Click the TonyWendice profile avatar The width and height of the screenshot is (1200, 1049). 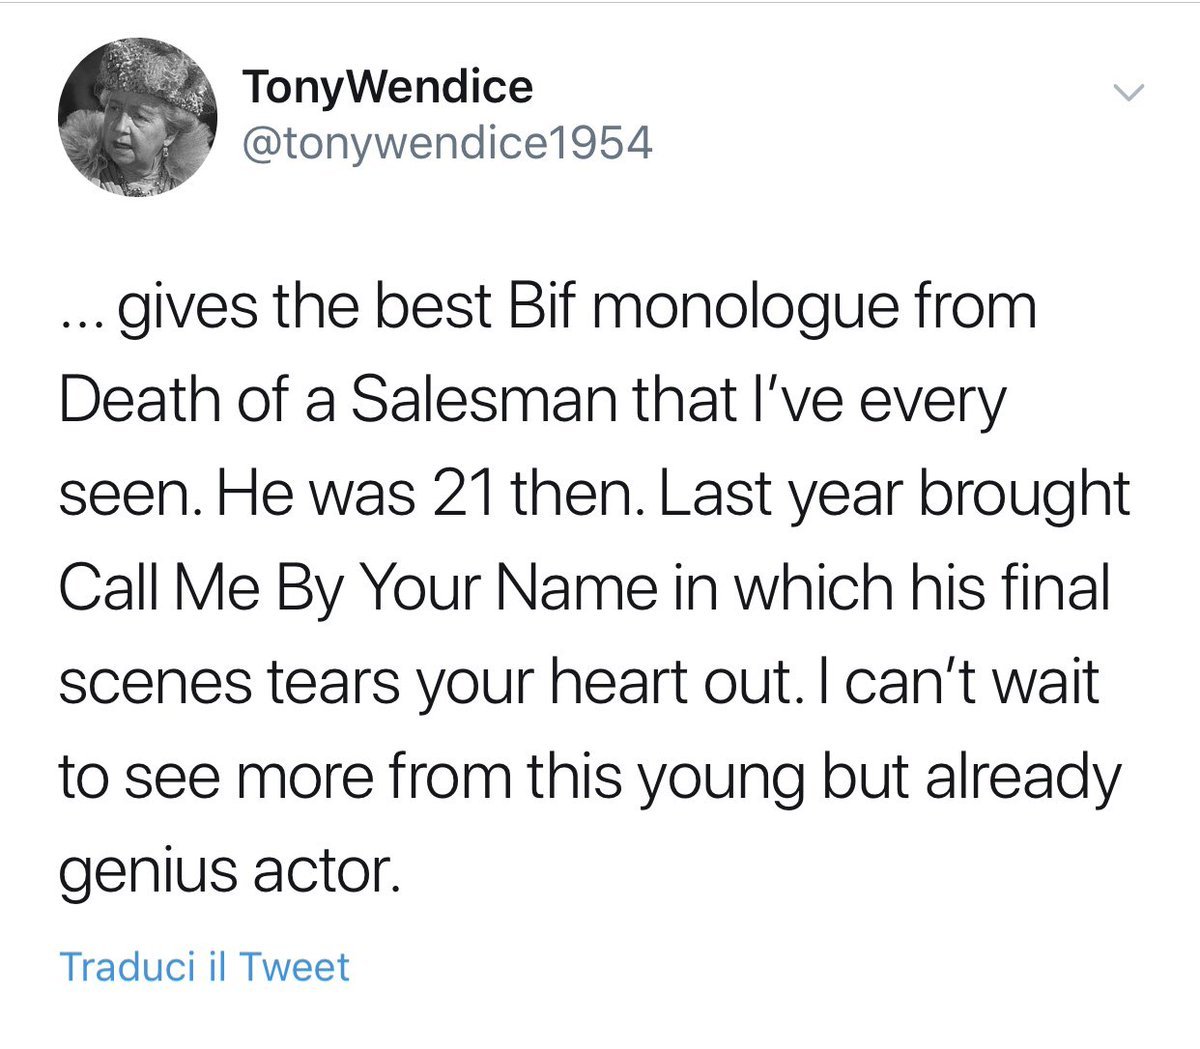pos(137,118)
